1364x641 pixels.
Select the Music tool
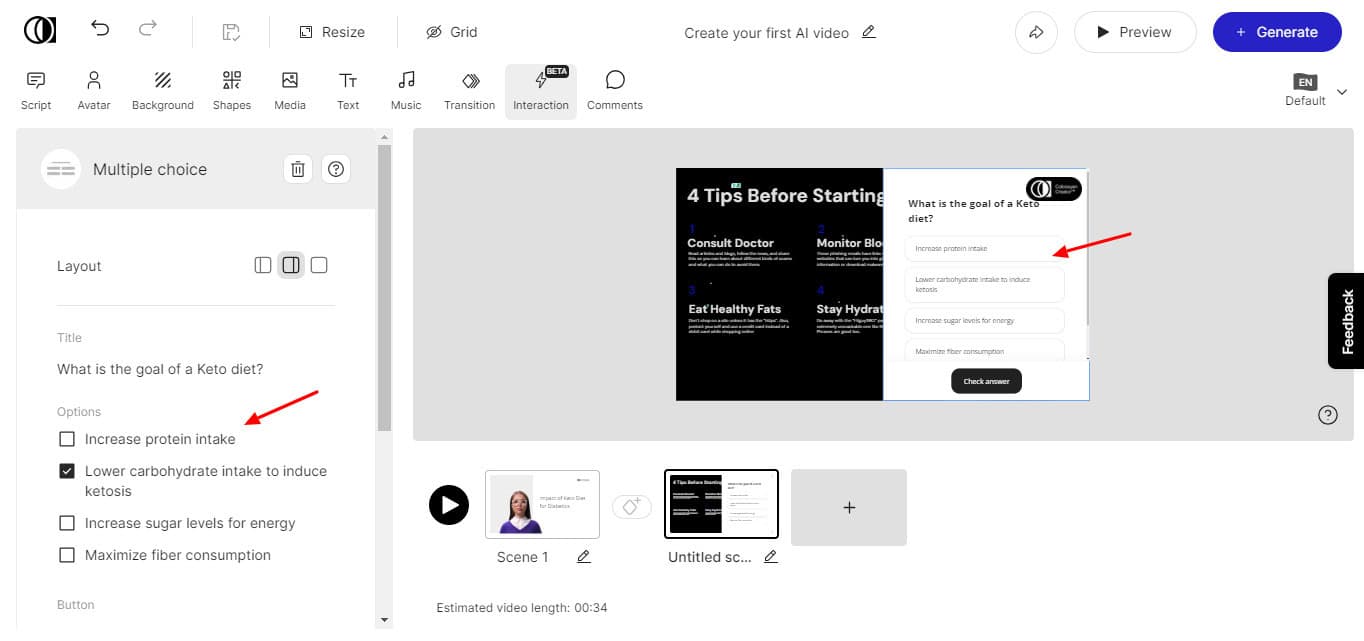tap(406, 90)
